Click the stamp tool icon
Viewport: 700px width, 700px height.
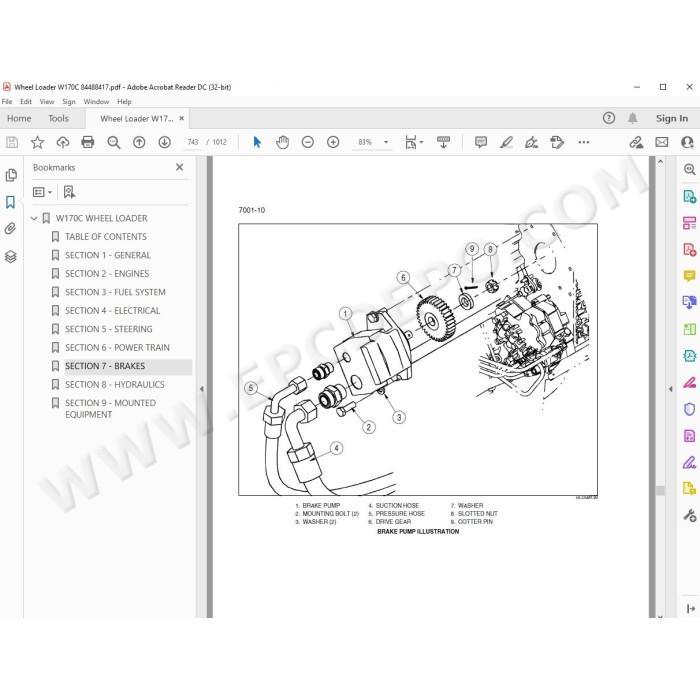(557, 142)
